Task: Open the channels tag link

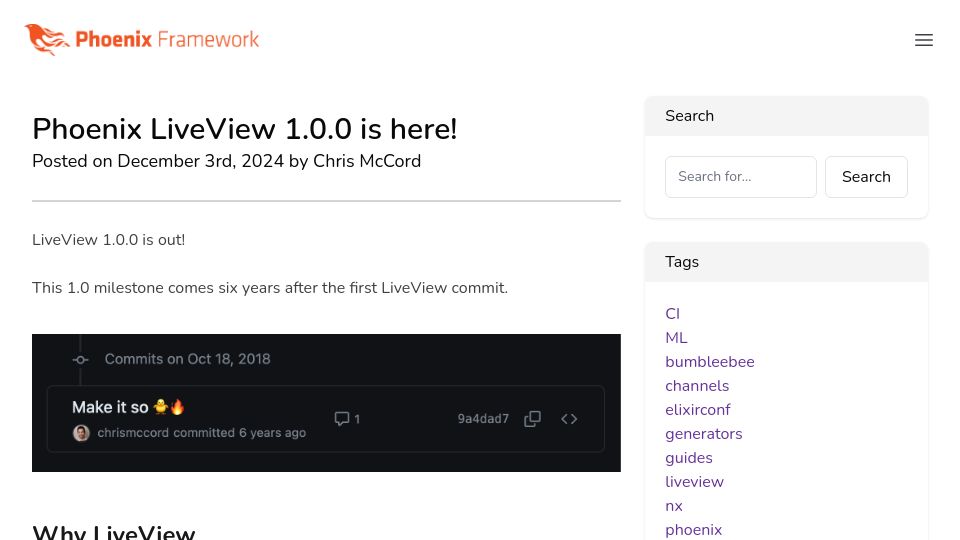Action: (697, 386)
